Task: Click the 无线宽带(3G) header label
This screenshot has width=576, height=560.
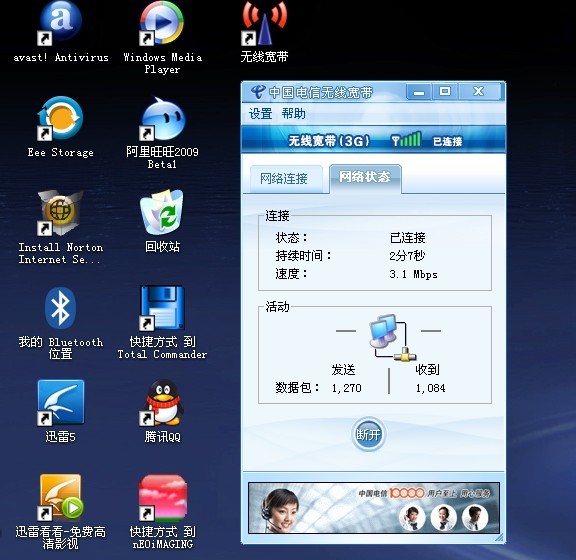Action: pos(329,141)
